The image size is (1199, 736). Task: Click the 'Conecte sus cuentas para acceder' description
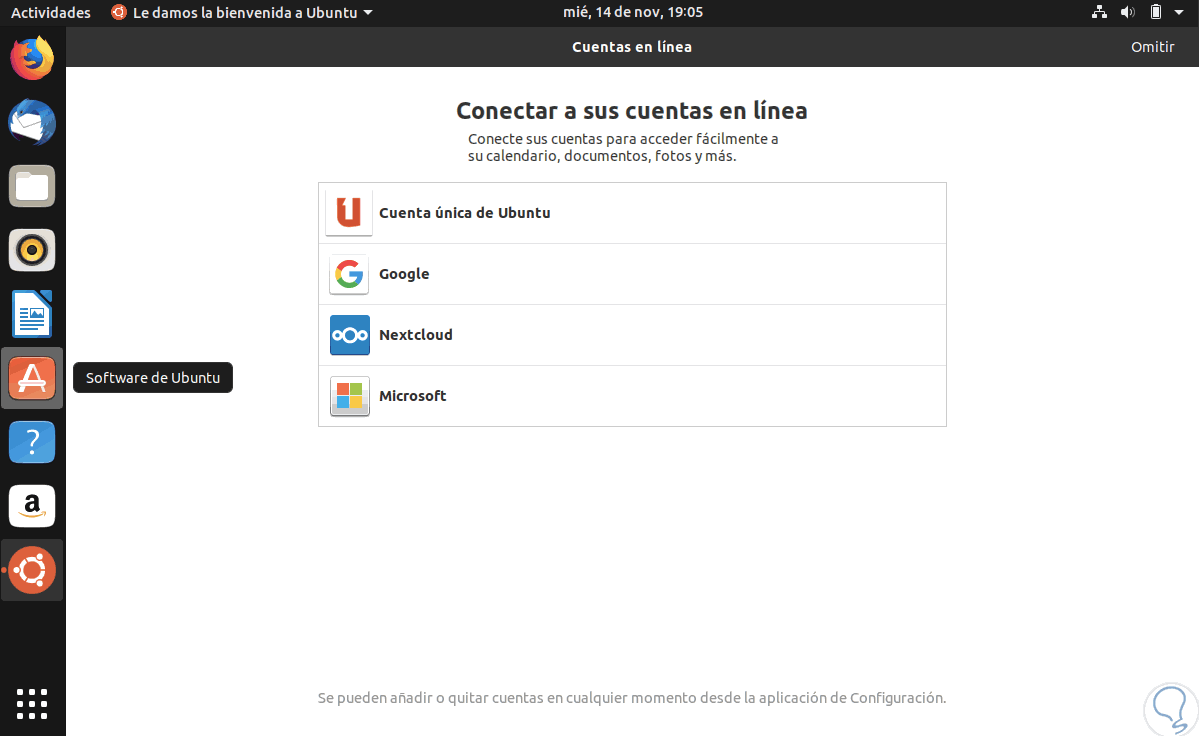click(x=623, y=148)
